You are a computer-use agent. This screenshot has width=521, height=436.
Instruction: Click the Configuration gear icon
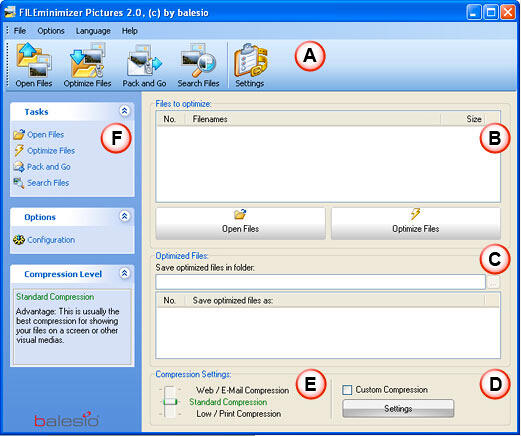(x=19, y=240)
